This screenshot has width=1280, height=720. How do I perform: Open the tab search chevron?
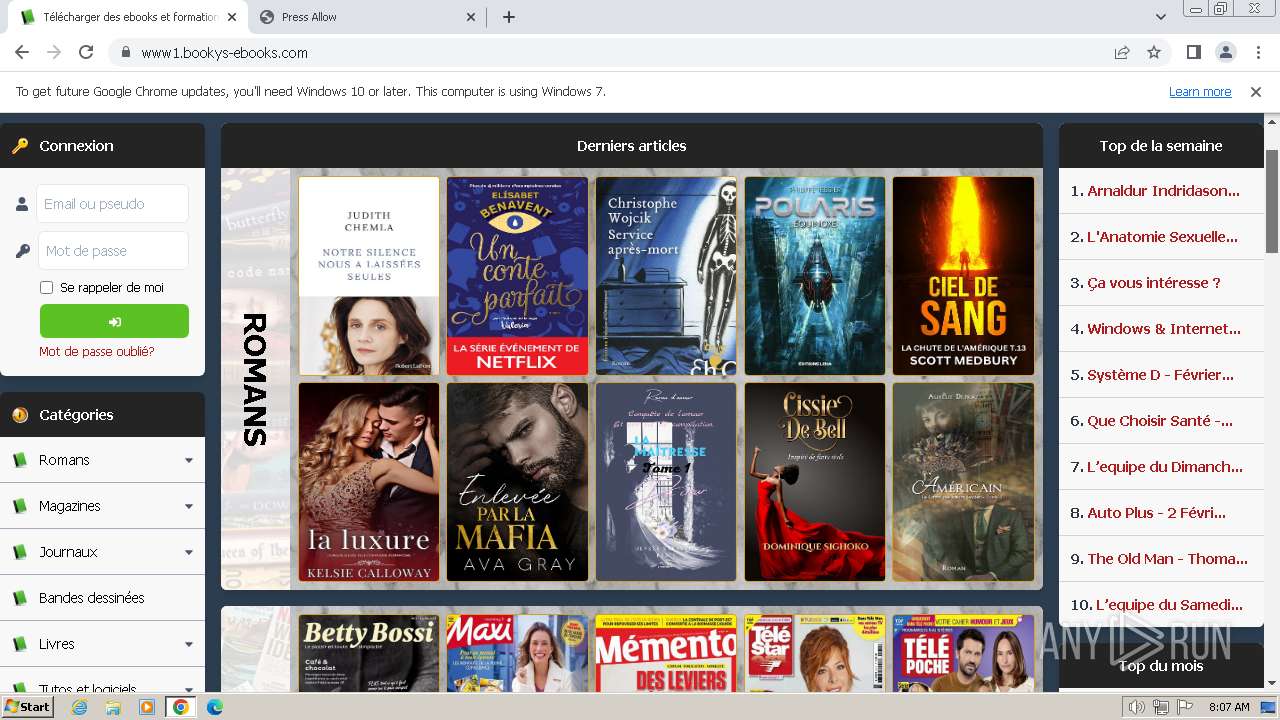tap(1161, 17)
